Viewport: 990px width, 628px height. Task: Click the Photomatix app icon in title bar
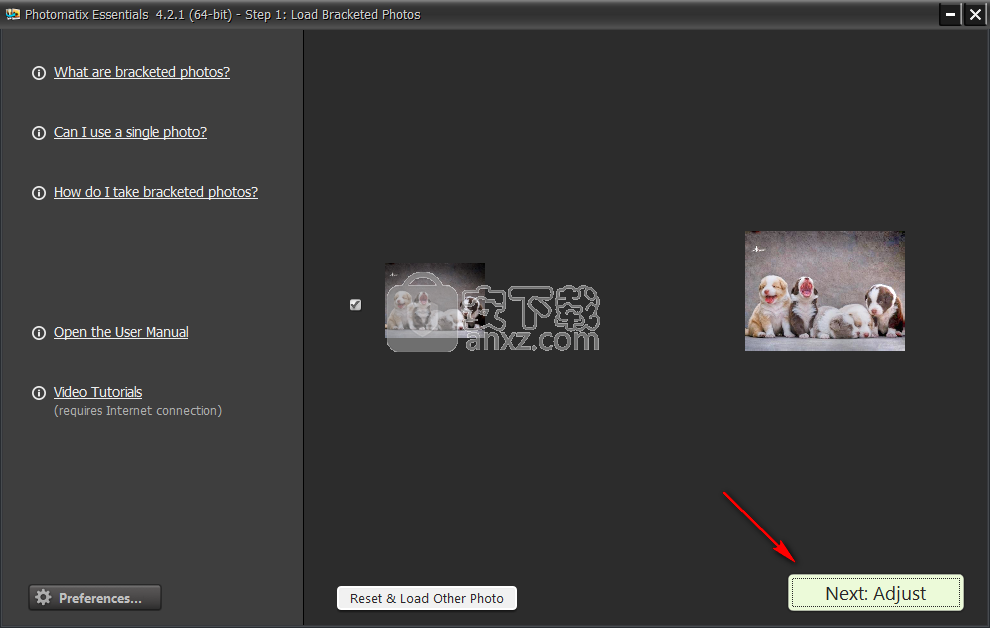pos(13,14)
